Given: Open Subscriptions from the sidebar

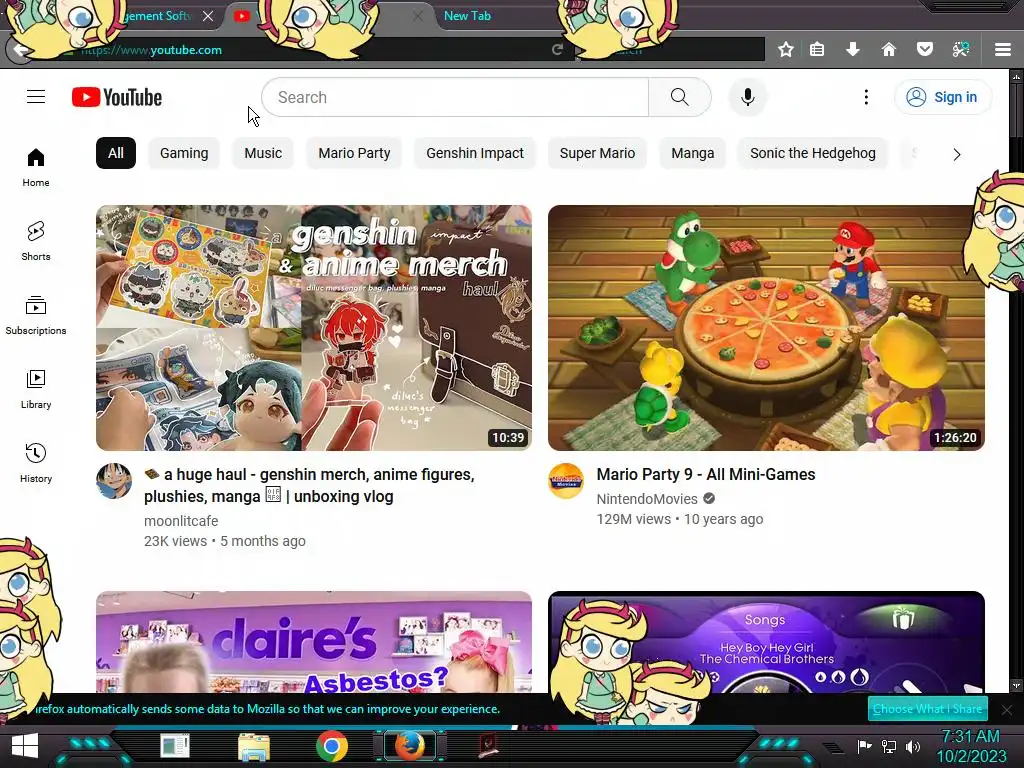Looking at the screenshot, I should click(x=36, y=315).
